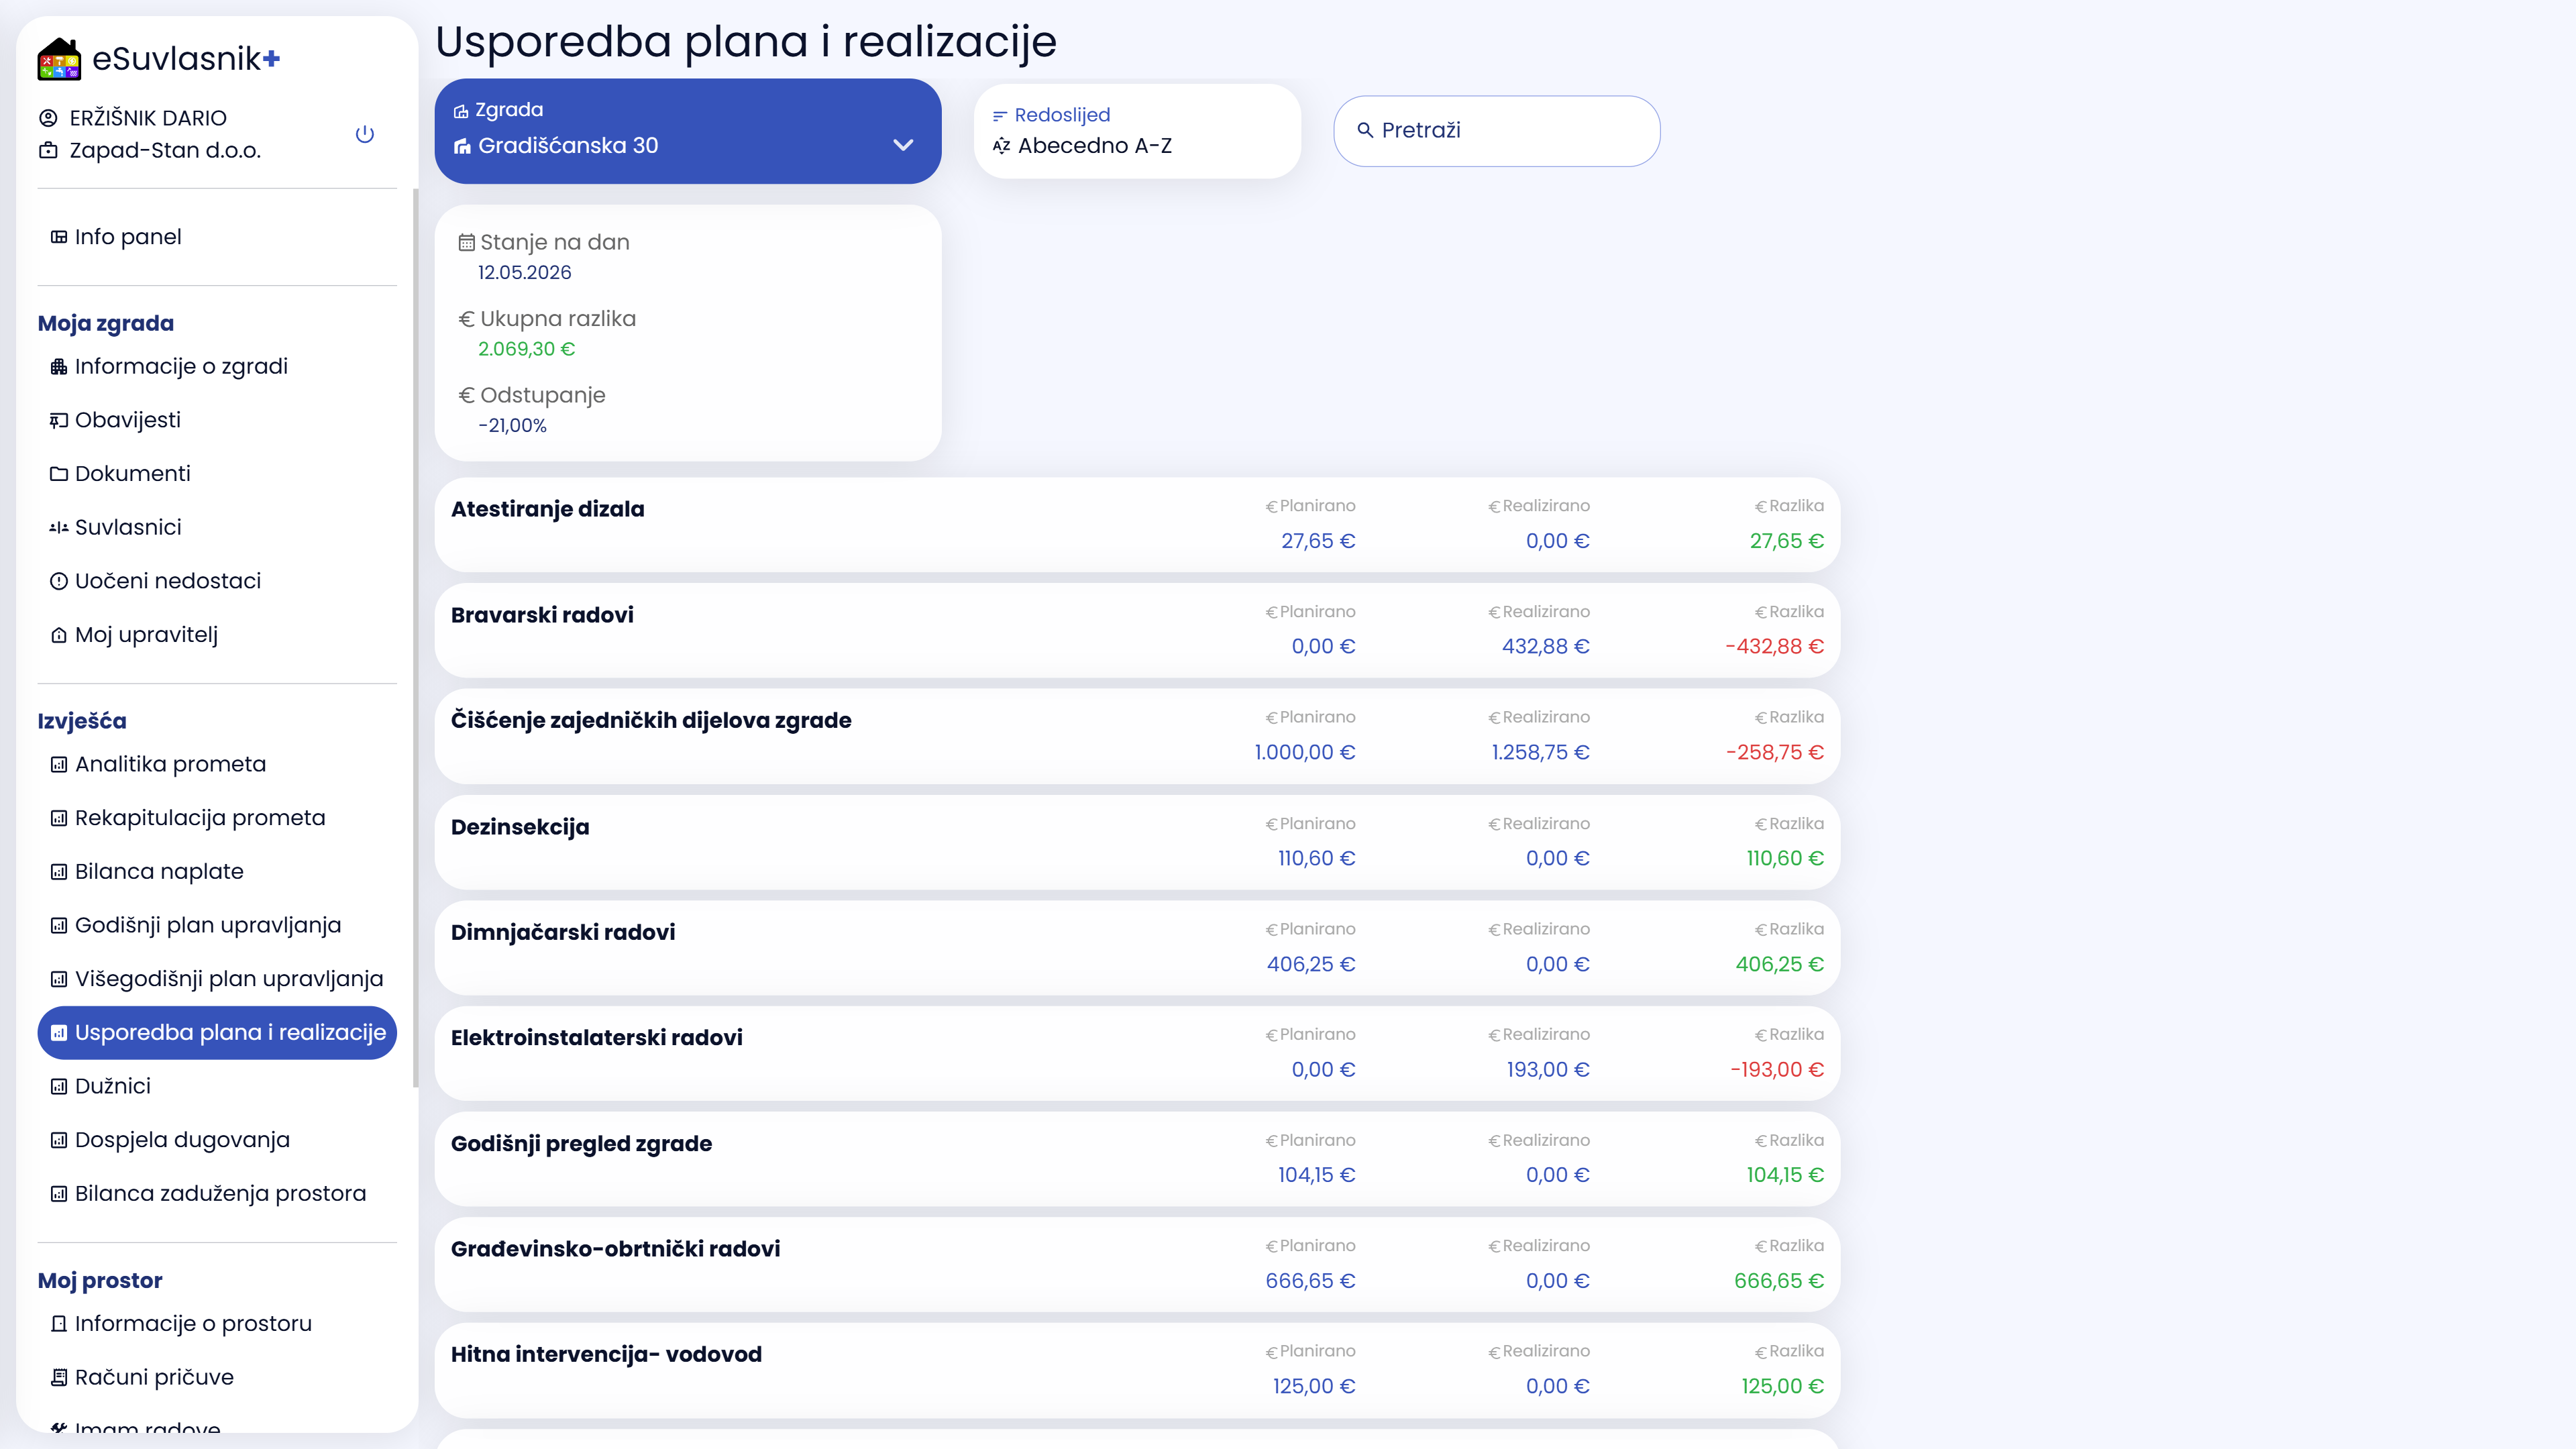Click the Godišnji pregled zgrade row title

581,1144
